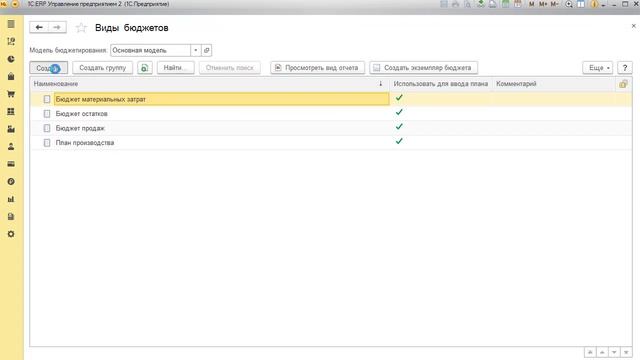
Task: Click Просмотреть вид отчета button
Action: click(x=317, y=68)
